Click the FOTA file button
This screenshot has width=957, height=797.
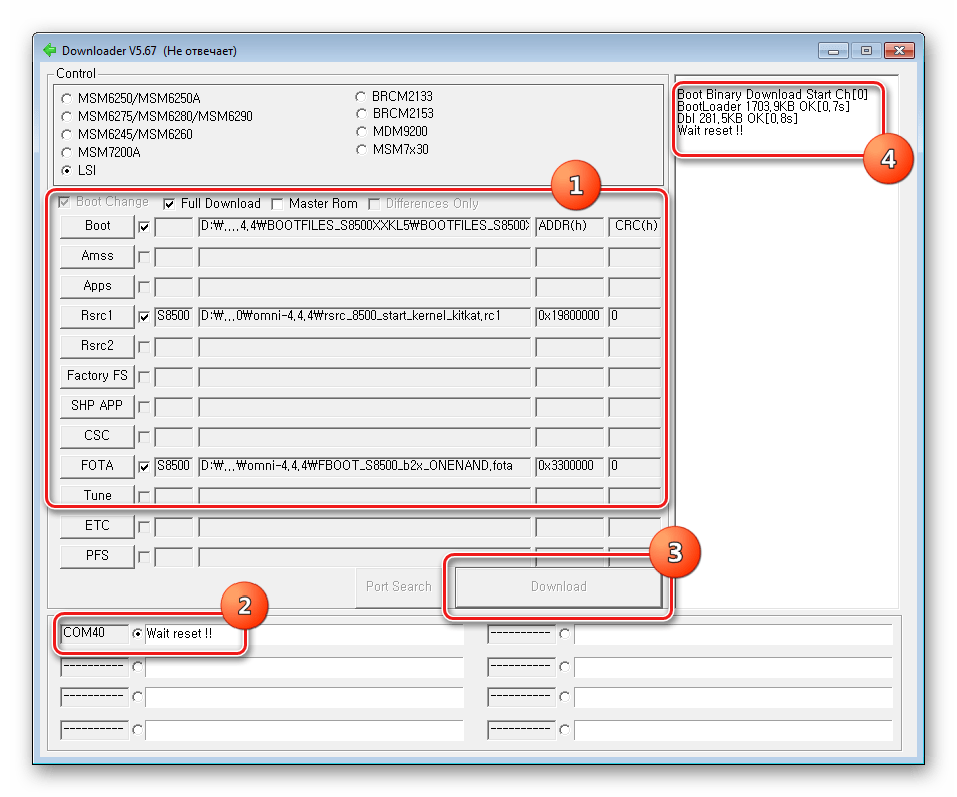(x=97, y=466)
